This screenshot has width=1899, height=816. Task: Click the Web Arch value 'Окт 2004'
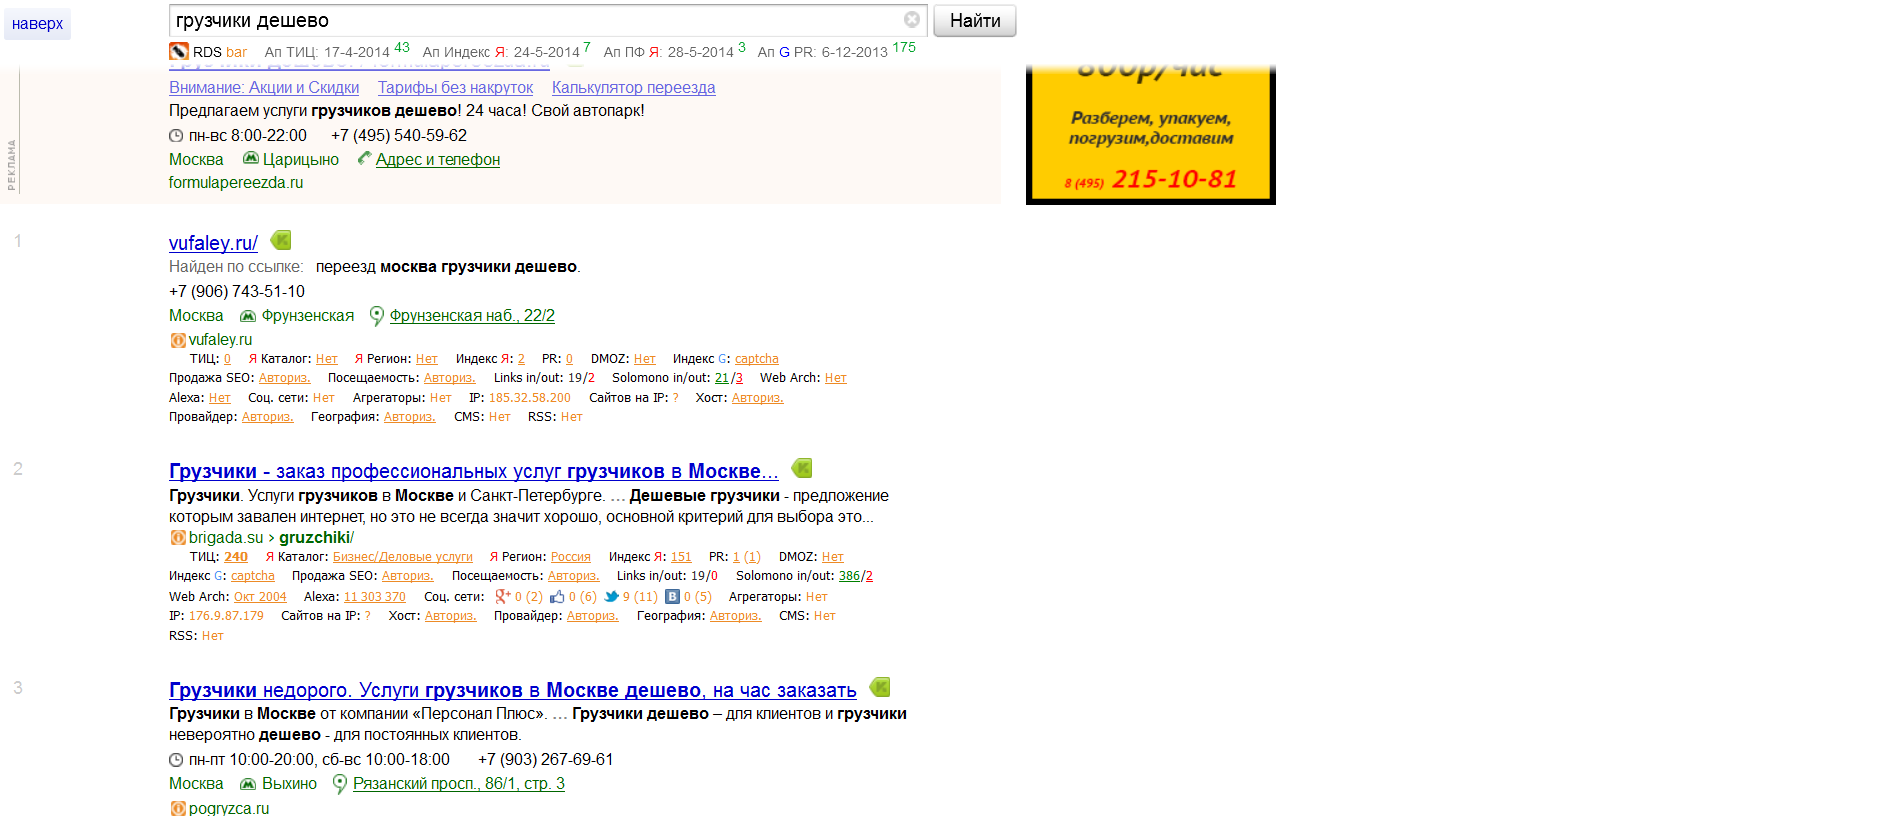(x=260, y=597)
